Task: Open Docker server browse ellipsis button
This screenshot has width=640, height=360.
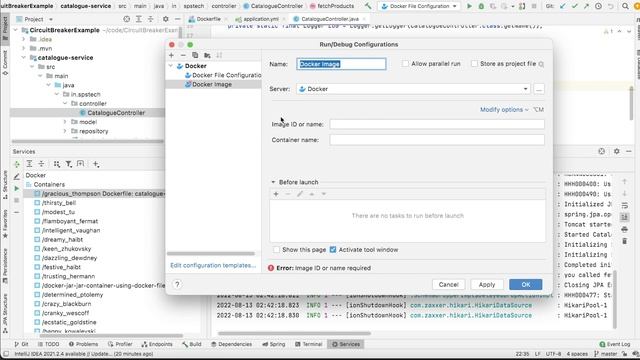Action: [539, 89]
